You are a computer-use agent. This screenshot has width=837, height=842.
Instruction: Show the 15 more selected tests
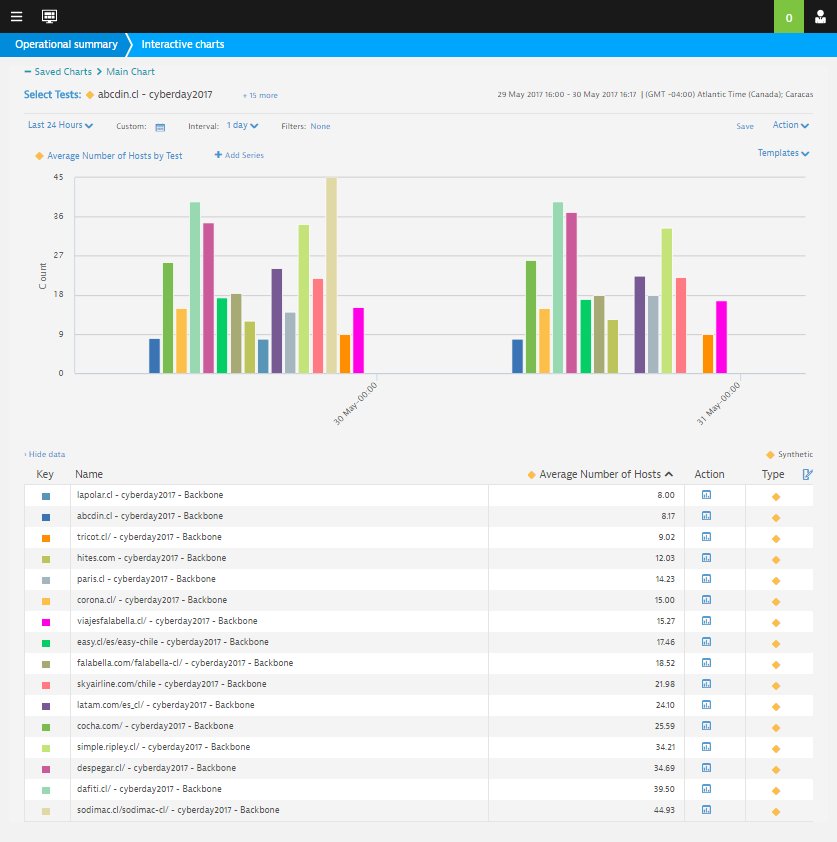(x=260, y=96)
